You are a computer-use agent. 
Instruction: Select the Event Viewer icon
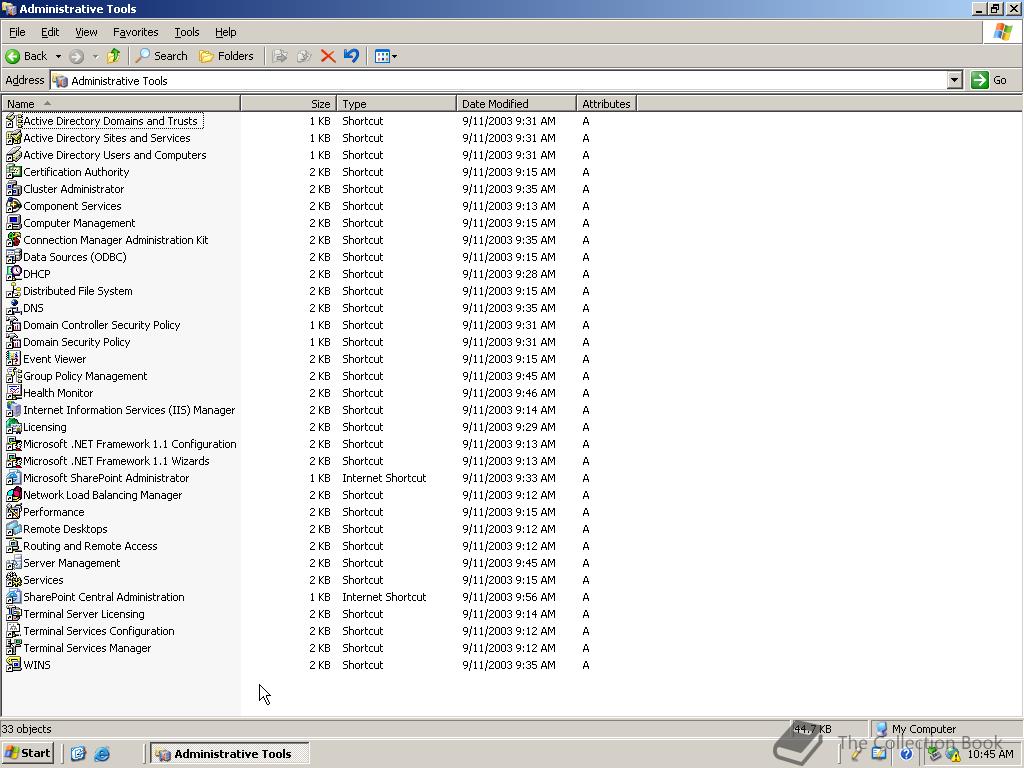click(13, 359)
